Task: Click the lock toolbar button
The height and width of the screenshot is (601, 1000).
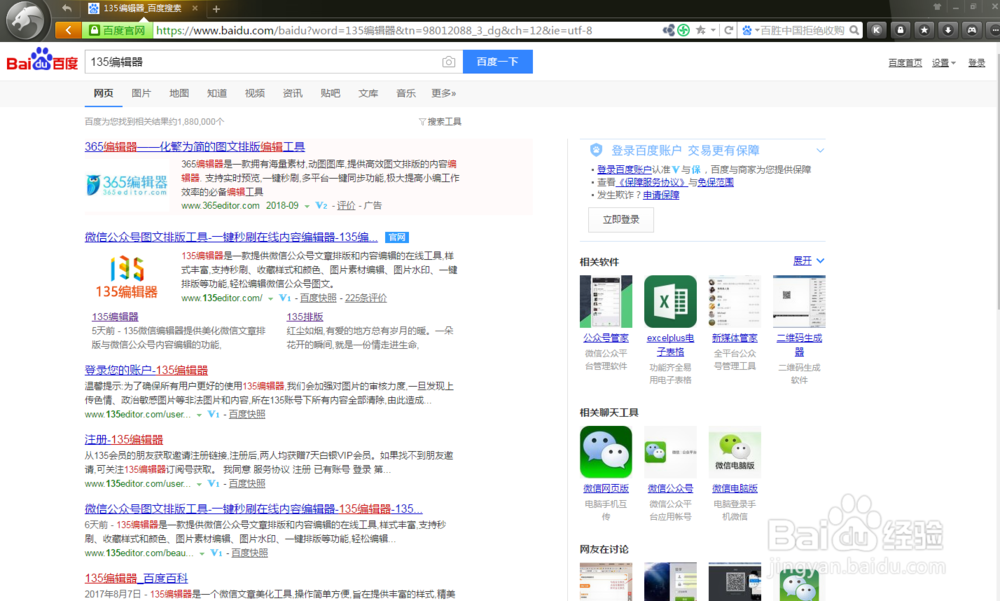Action: click(900, 30)
